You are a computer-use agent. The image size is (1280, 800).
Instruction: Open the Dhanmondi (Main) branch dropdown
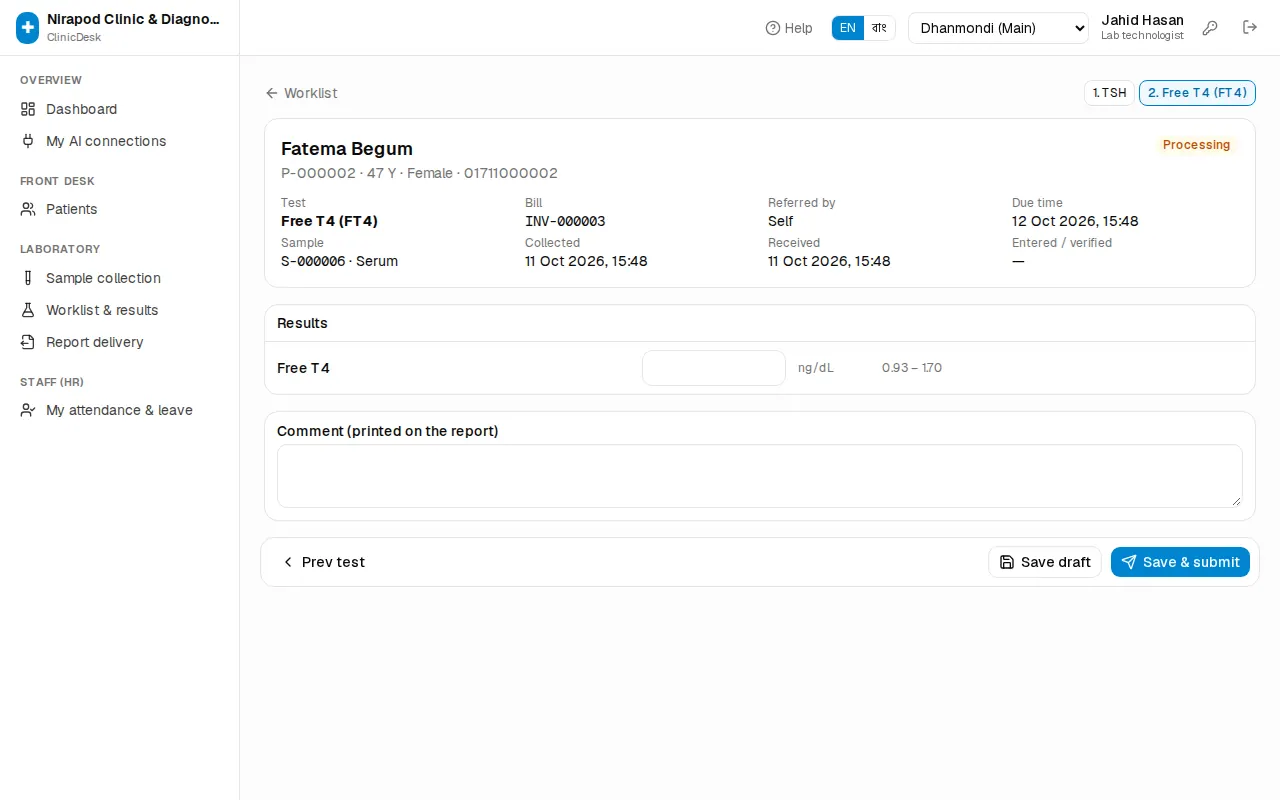(998, 28)
